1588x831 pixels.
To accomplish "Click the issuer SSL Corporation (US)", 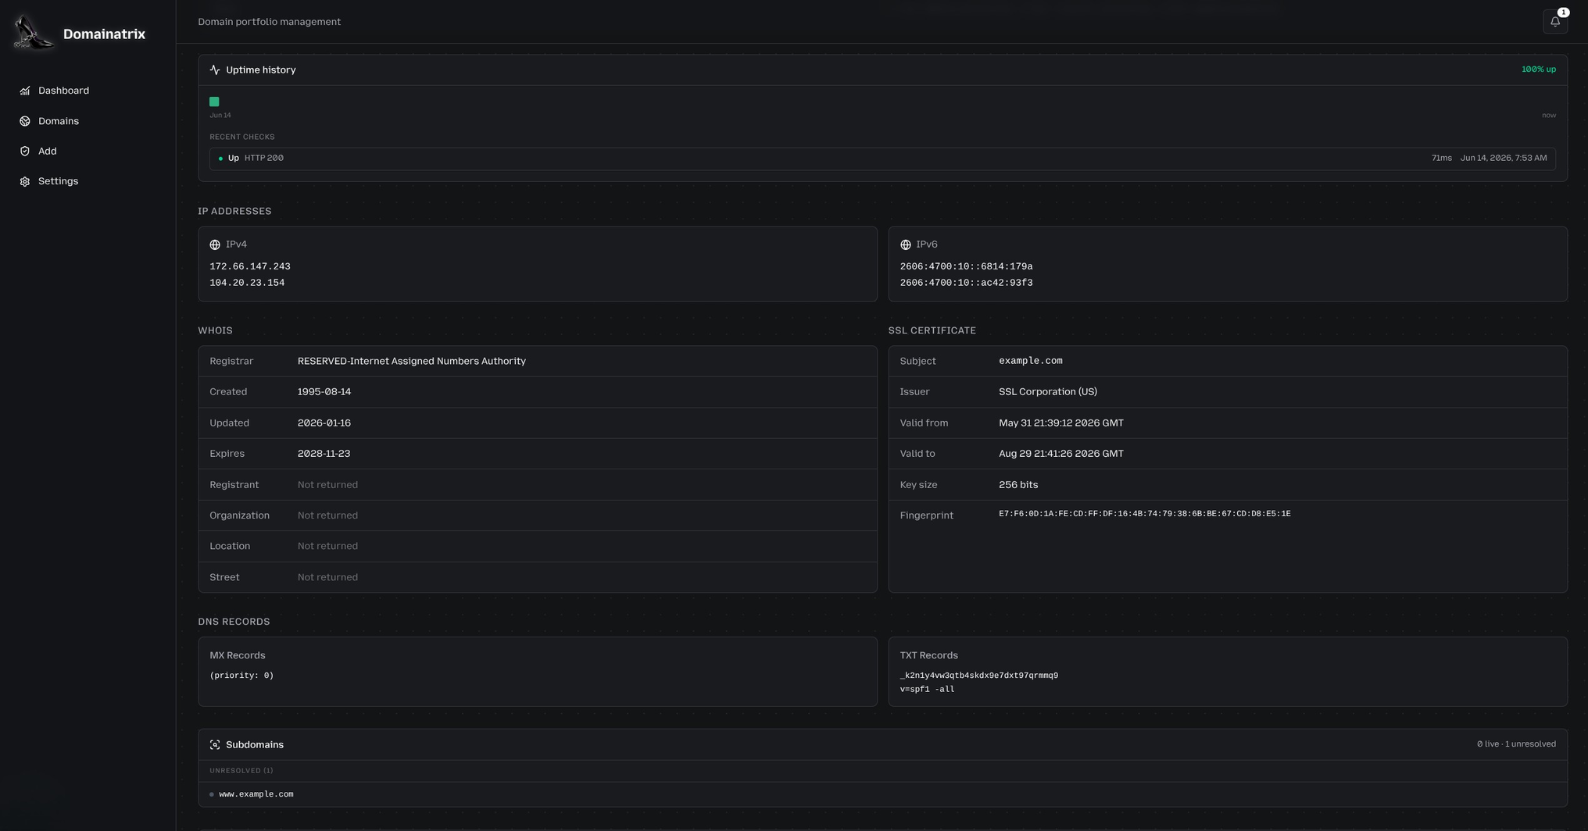I will pyautogui.click(x=1048, y=392).
